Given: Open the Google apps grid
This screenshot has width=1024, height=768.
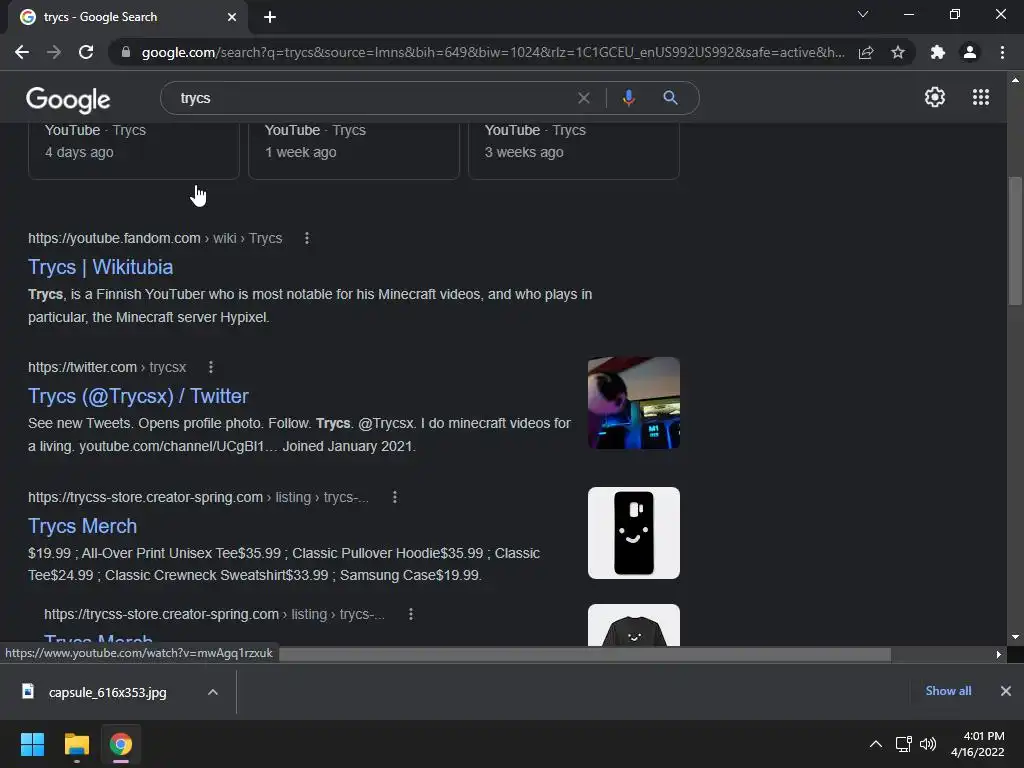Looking at the screenshot, I should [x=981, y=97].
